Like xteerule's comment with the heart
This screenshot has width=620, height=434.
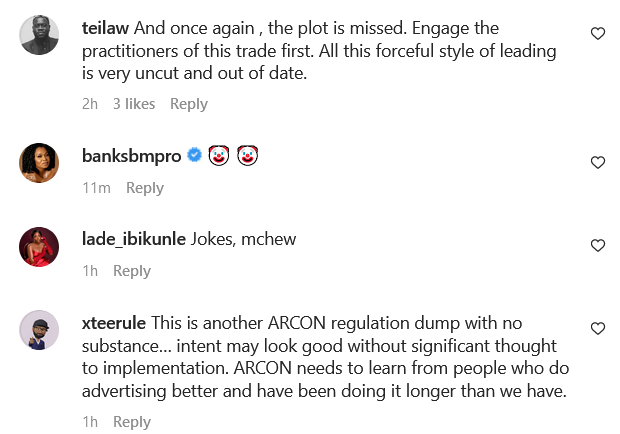point(598,328)
